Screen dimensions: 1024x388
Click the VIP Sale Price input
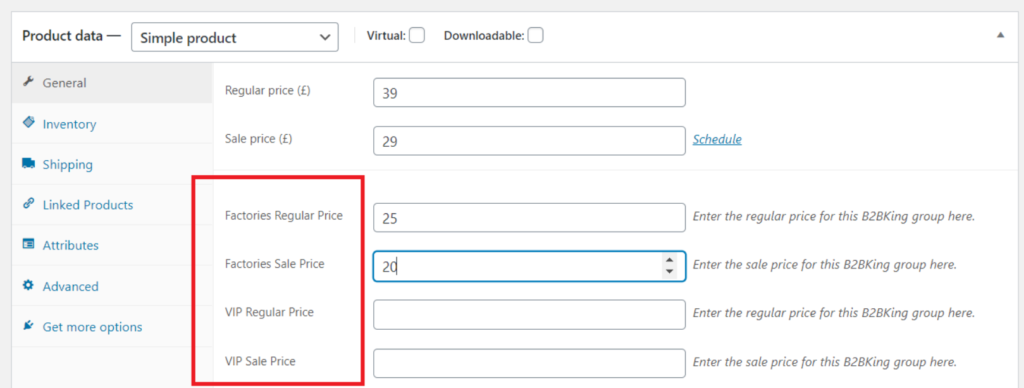(x=530, y=363)
